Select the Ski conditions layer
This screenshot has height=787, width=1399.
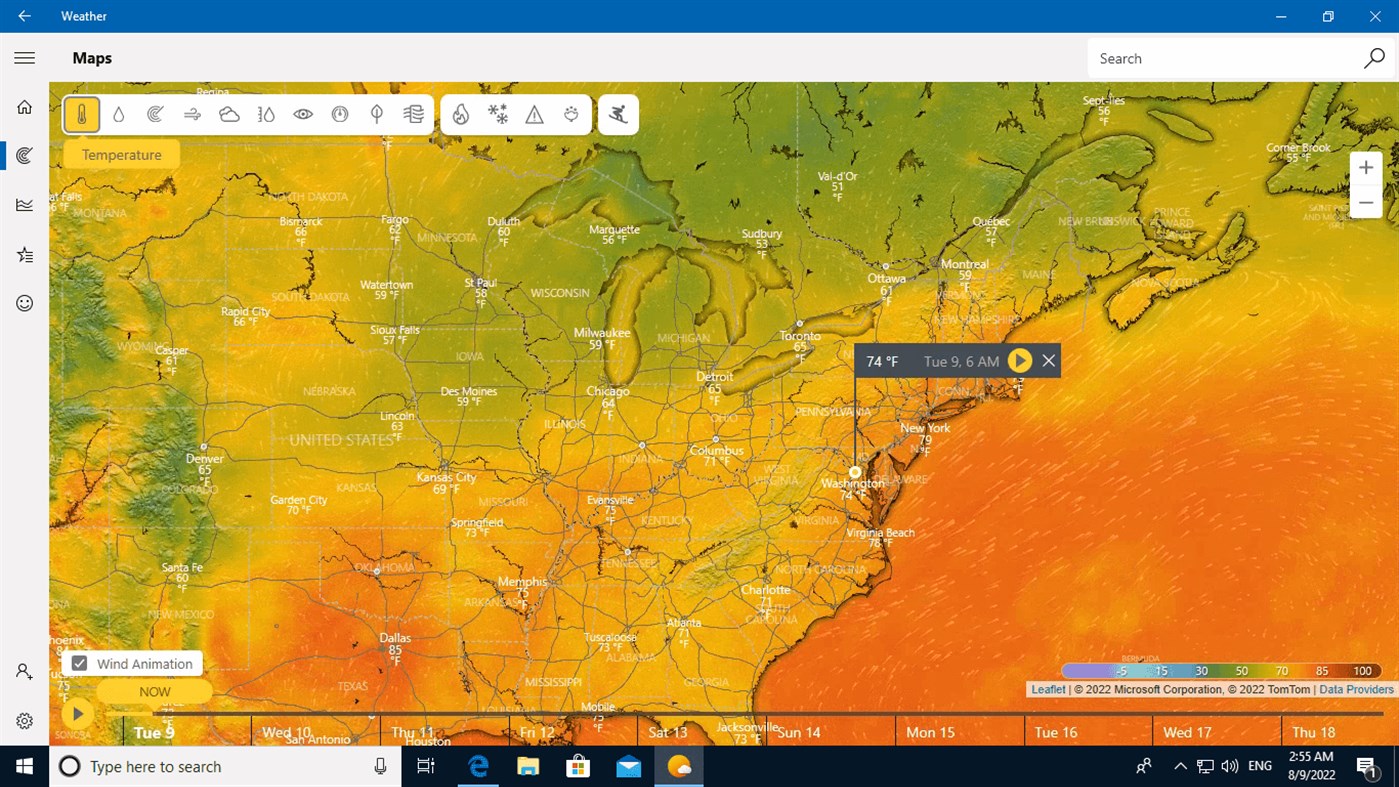(x=618, y=114)
